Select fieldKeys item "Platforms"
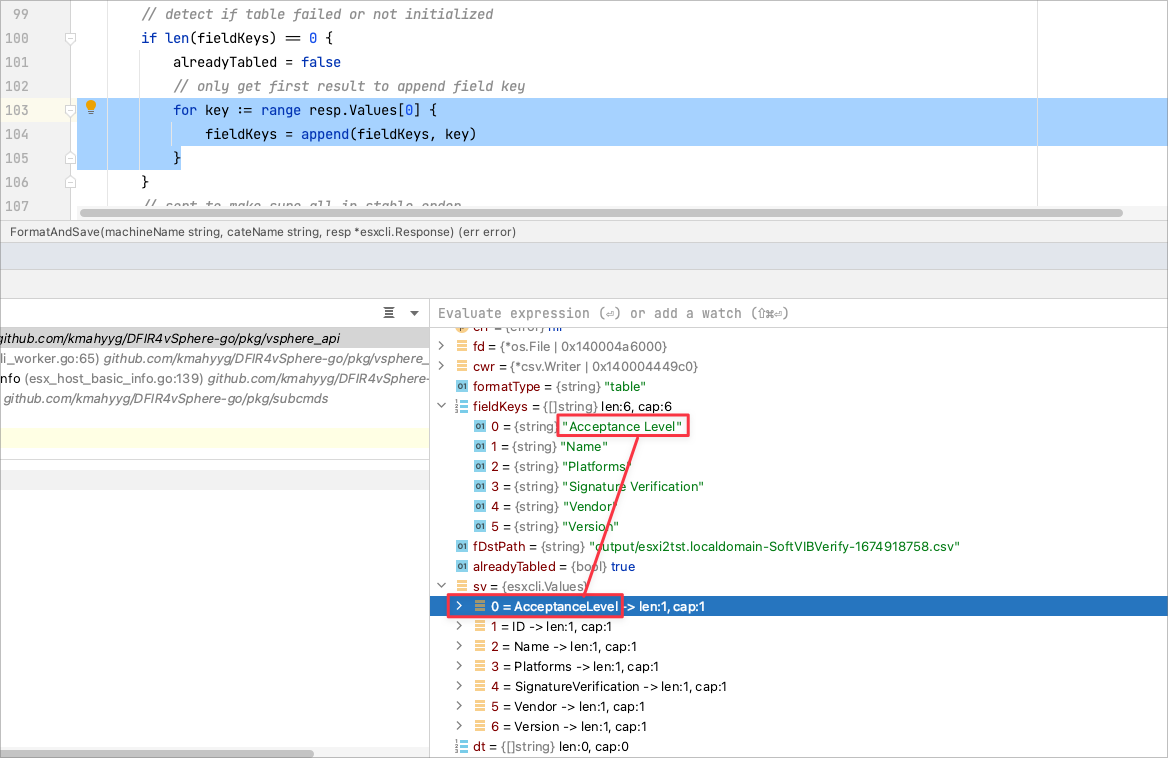The width and height of the screenshot is (1168, 758). [x=799, y=467]
